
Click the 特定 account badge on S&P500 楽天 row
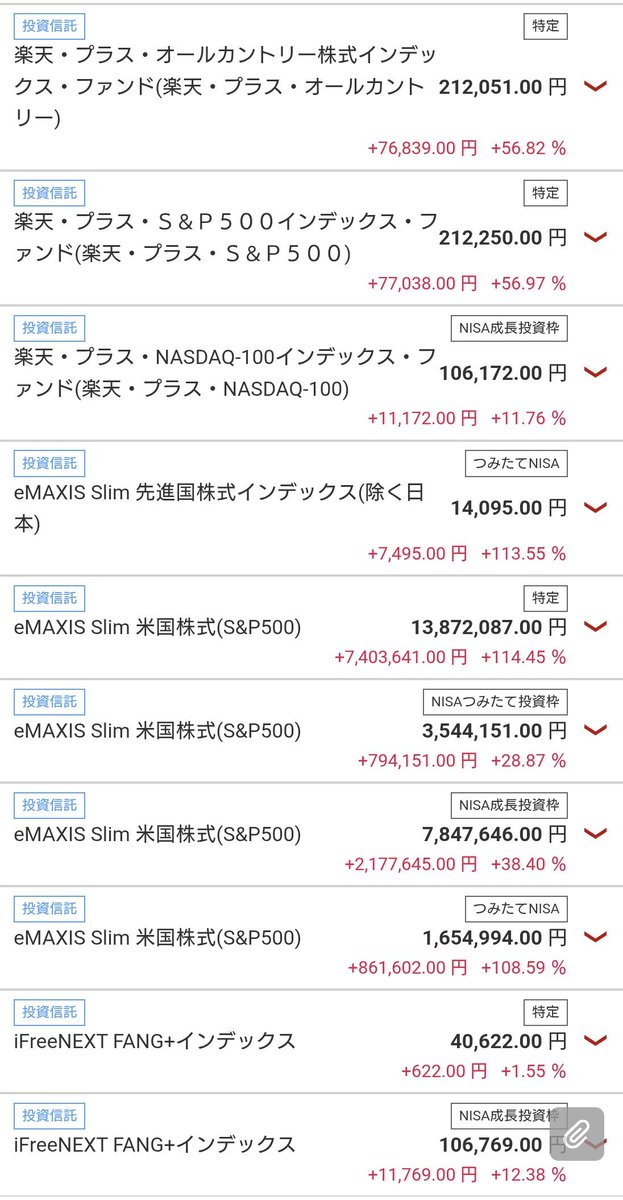[545, 192]
